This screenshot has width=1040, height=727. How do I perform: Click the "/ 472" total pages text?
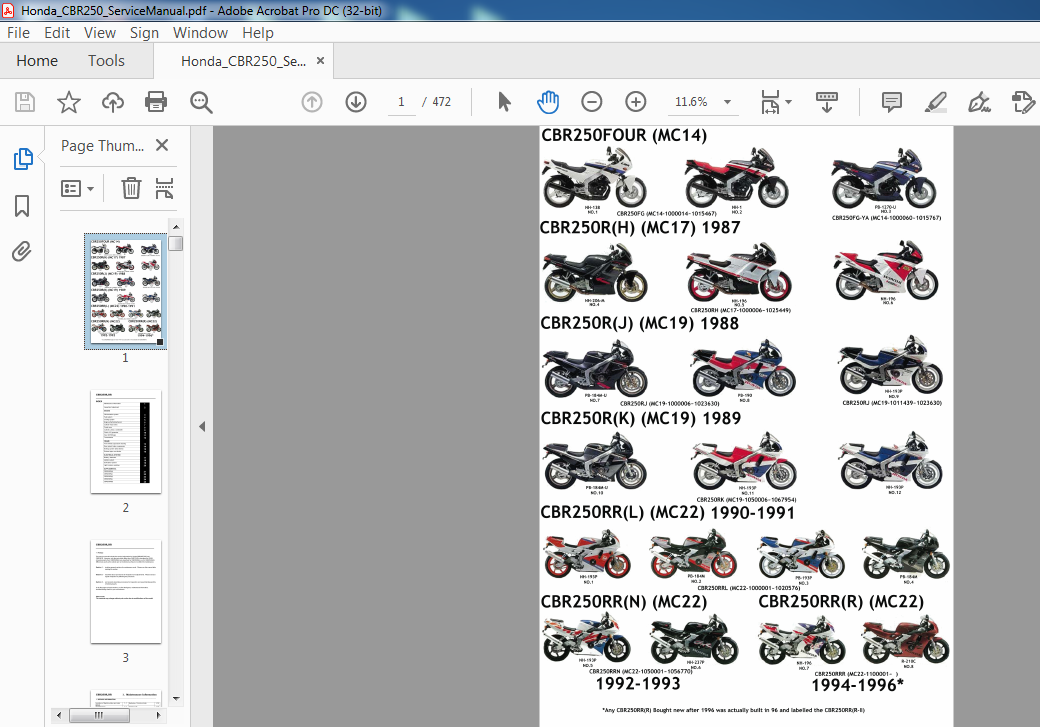click(436, 102)
